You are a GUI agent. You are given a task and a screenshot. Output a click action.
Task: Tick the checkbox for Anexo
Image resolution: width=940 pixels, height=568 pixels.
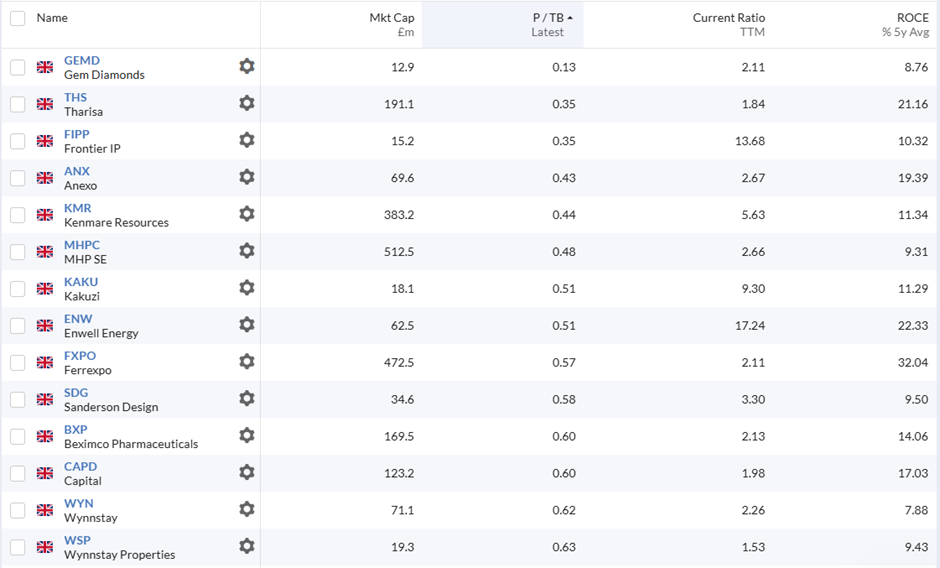[x=18, y=178]
